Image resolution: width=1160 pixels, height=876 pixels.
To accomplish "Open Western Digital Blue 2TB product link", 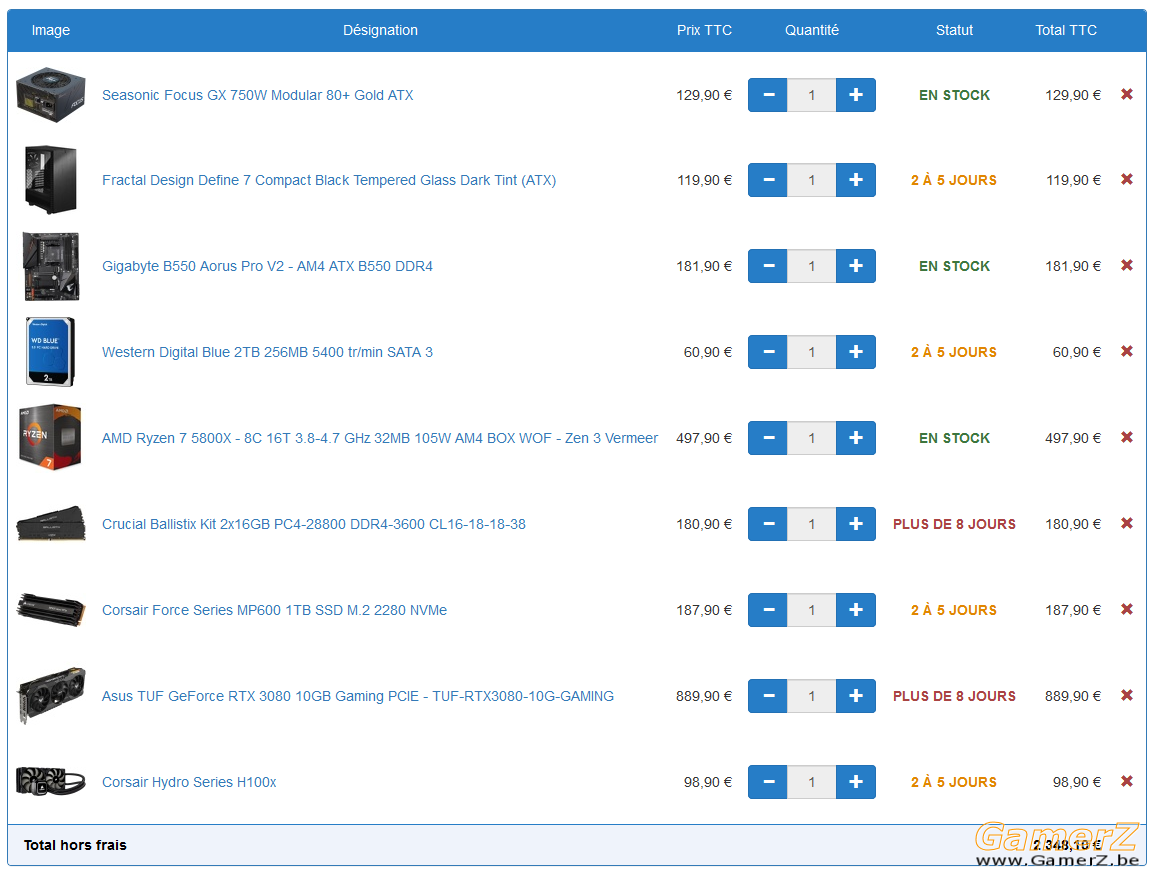I will (267, 352).
